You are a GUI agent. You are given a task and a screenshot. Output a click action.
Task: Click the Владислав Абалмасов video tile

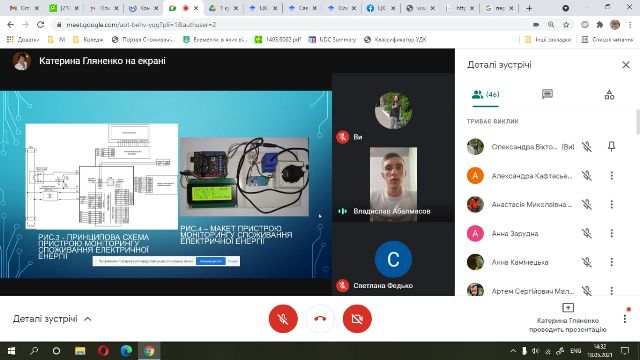393,184
